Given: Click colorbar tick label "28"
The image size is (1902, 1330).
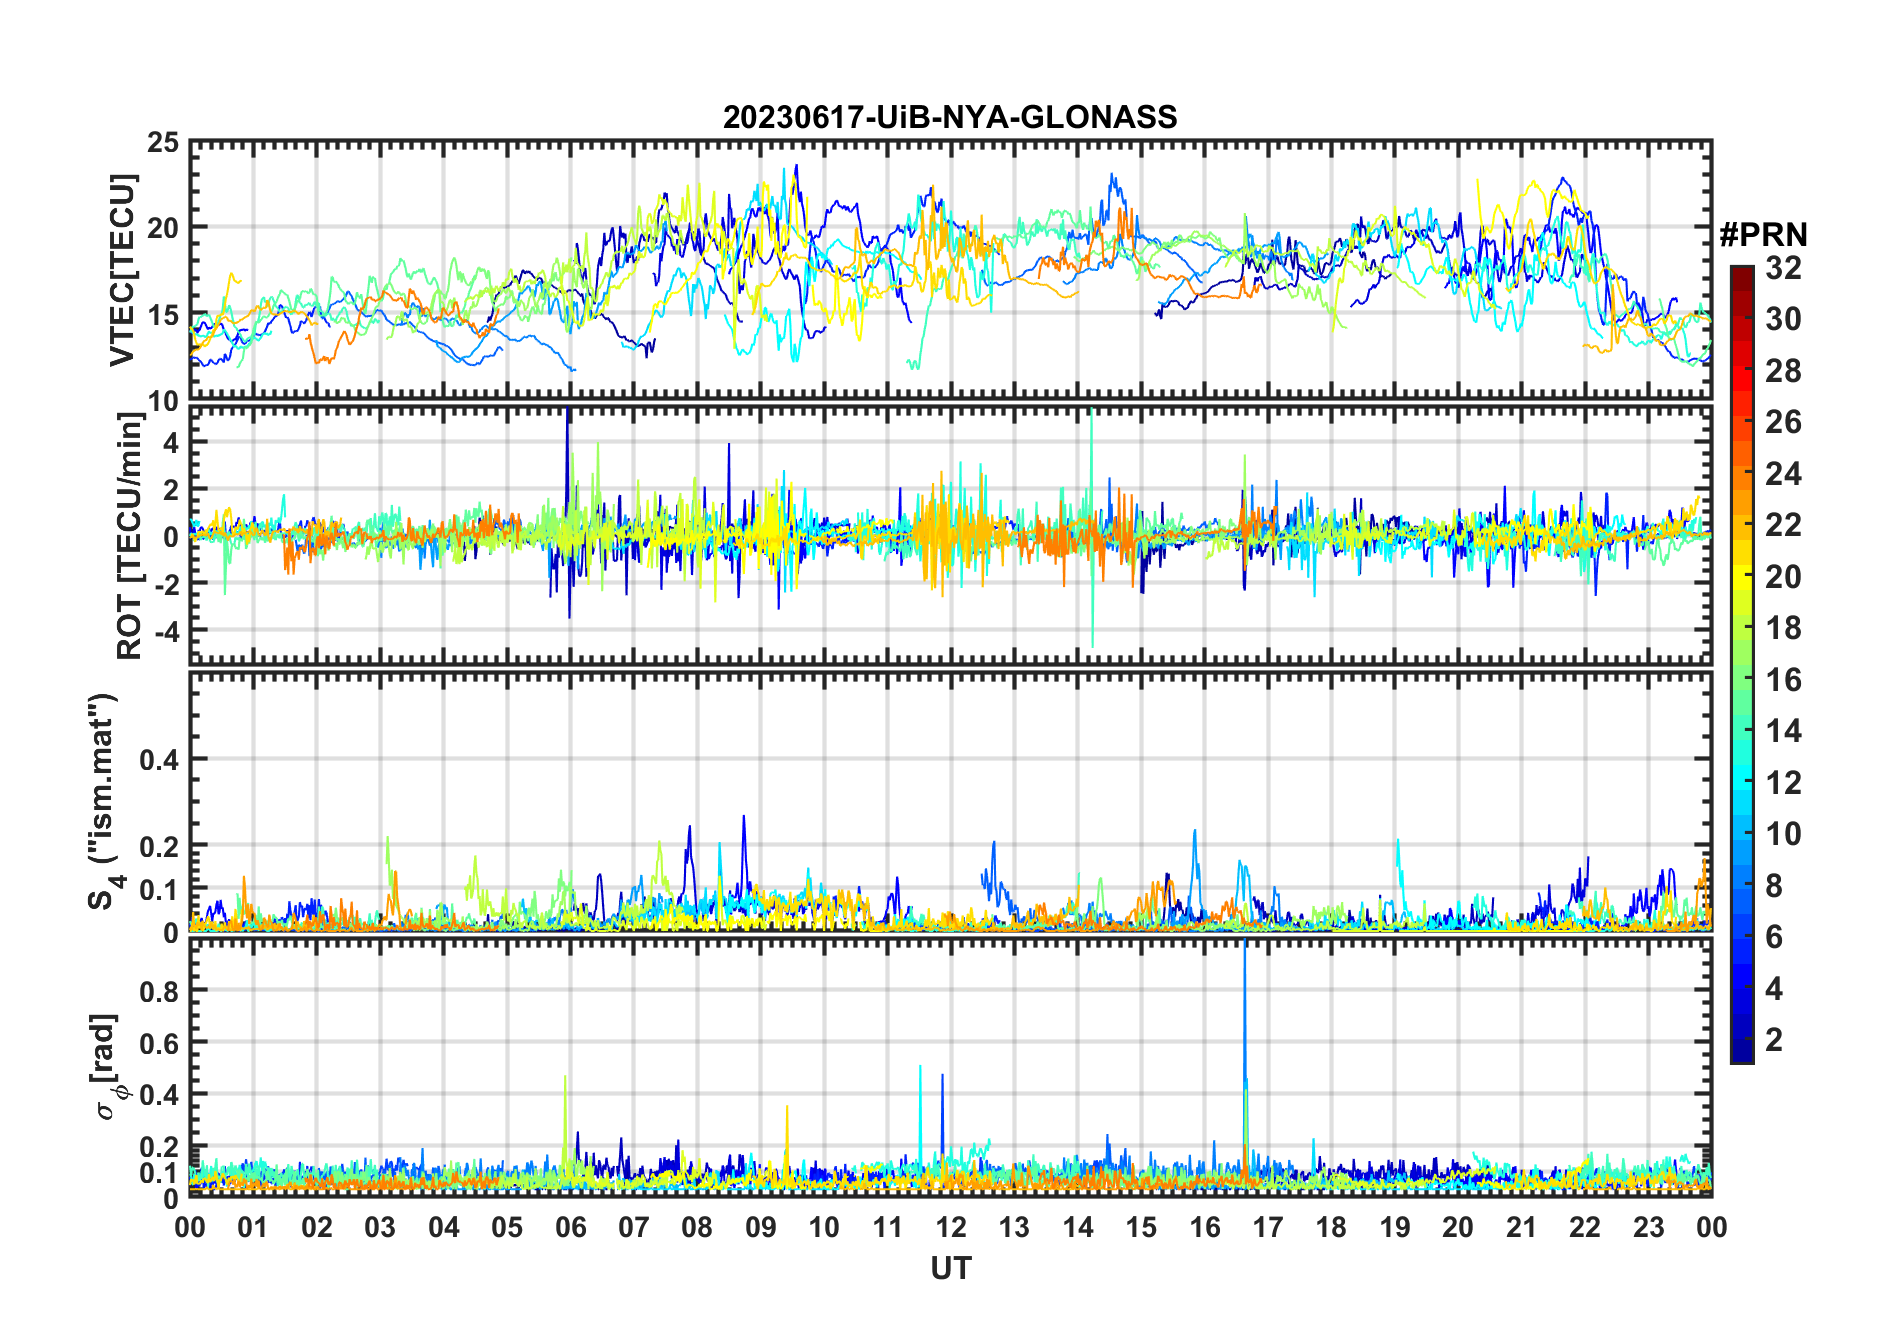Looking at the screenshot, I should point(1783,371).
